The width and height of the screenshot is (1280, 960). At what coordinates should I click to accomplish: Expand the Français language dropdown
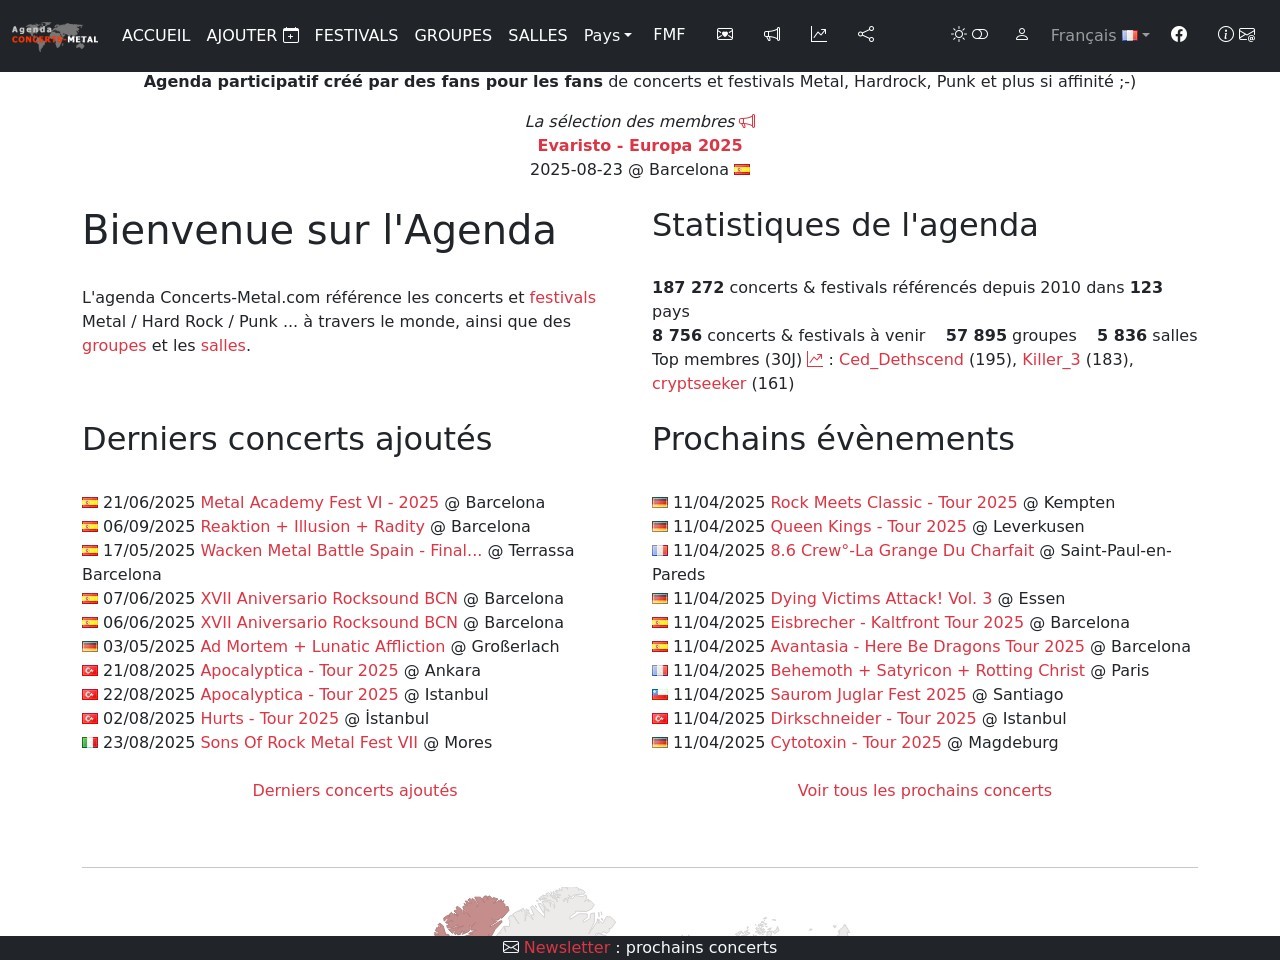coord(1100,35)
